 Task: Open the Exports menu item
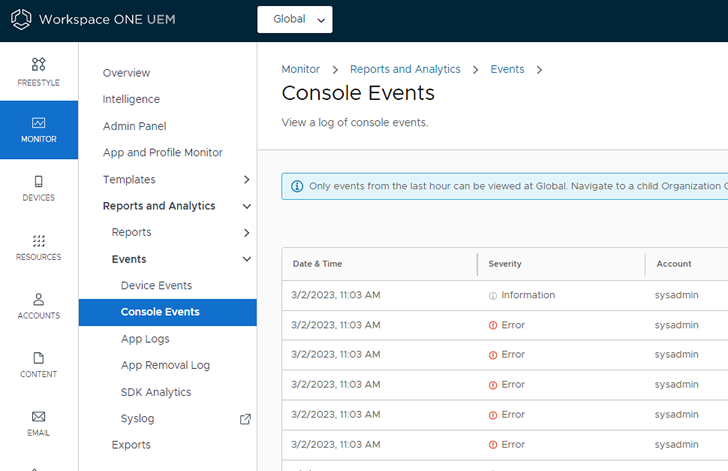pyautogui.click(x=131, y=445)
